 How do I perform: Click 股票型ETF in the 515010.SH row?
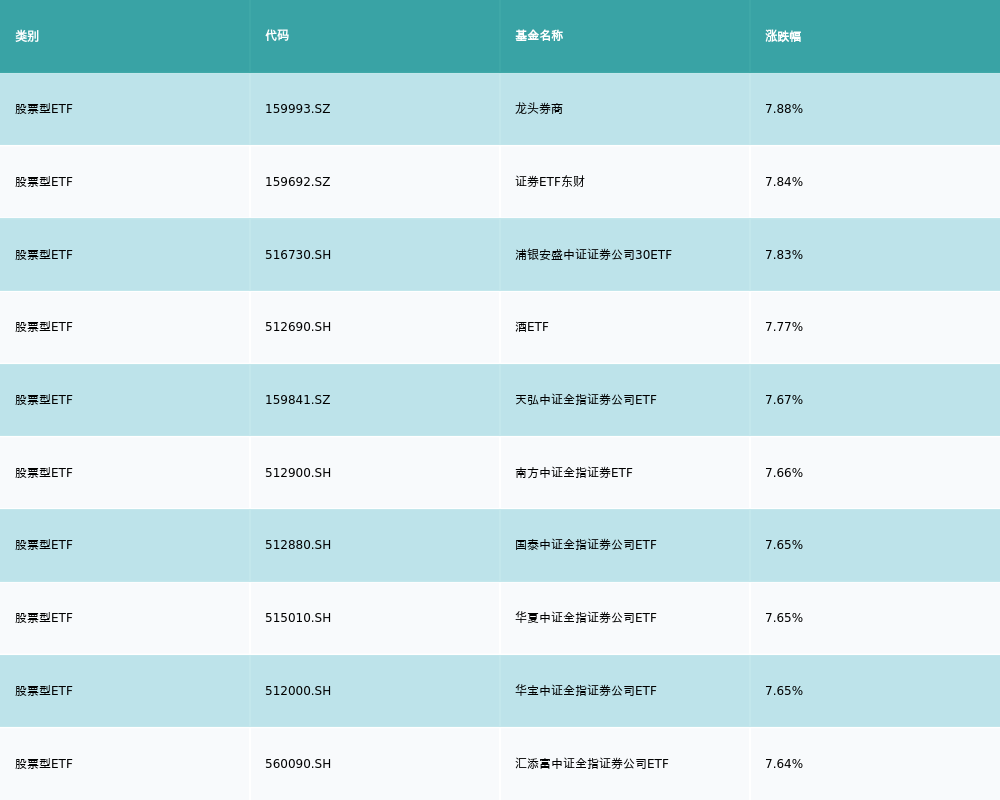point(44,618)
